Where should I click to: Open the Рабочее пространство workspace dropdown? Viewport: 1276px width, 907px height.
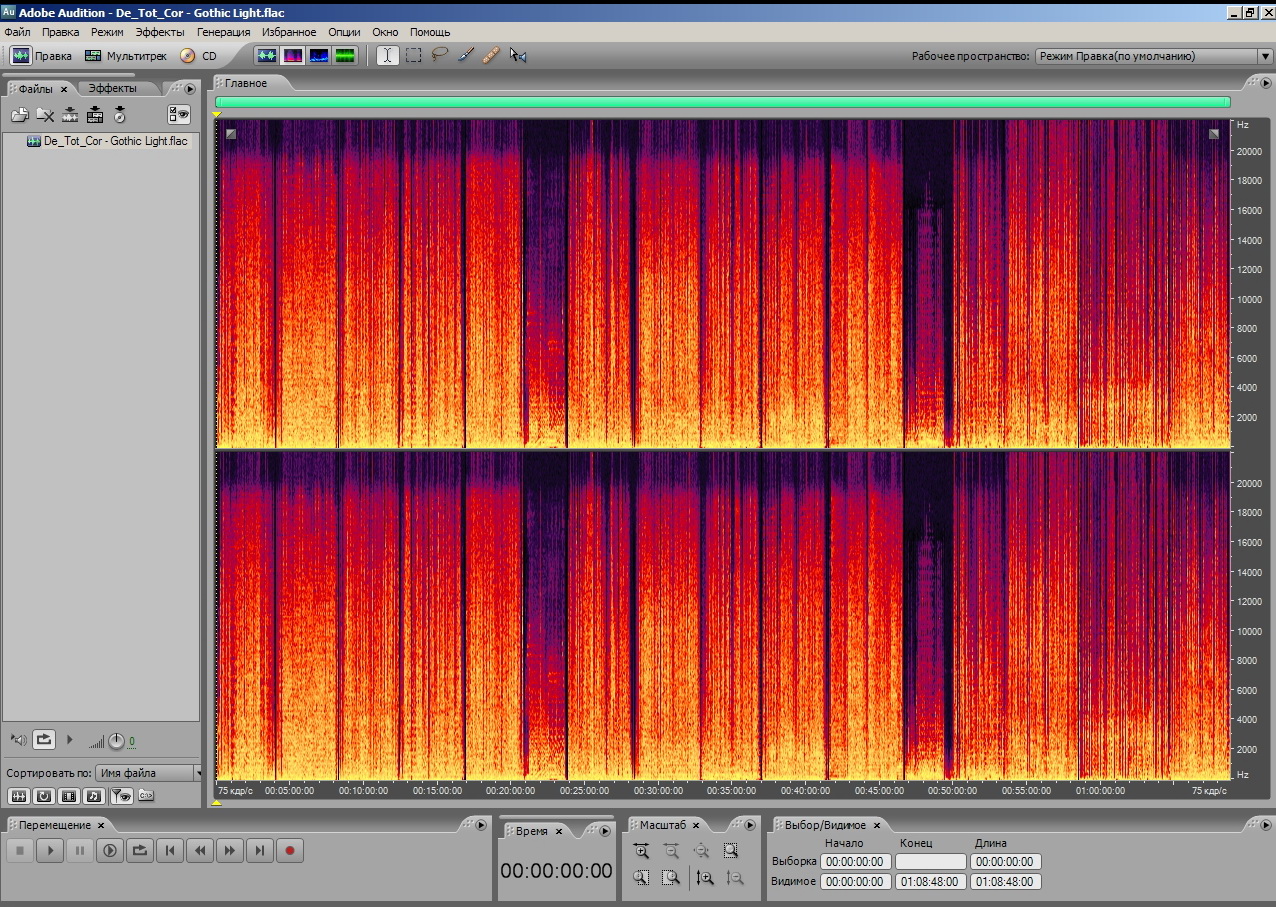(x=1153, y=56)
